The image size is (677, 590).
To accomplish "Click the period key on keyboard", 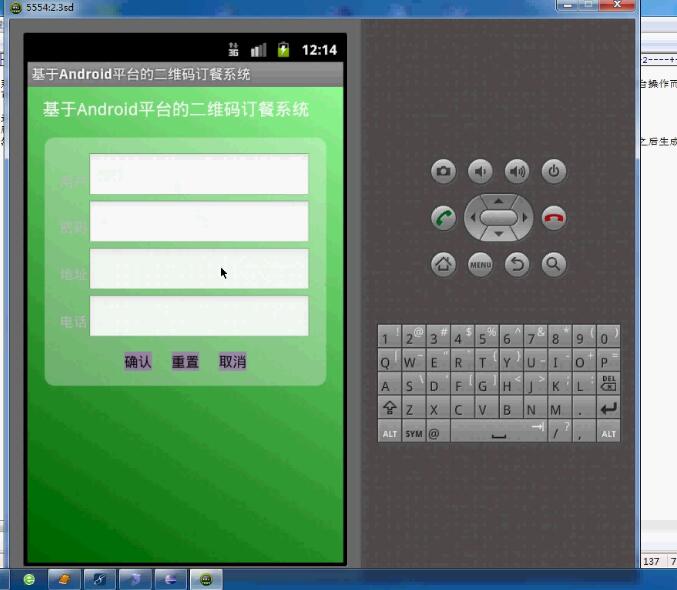I will click(584, 408).
